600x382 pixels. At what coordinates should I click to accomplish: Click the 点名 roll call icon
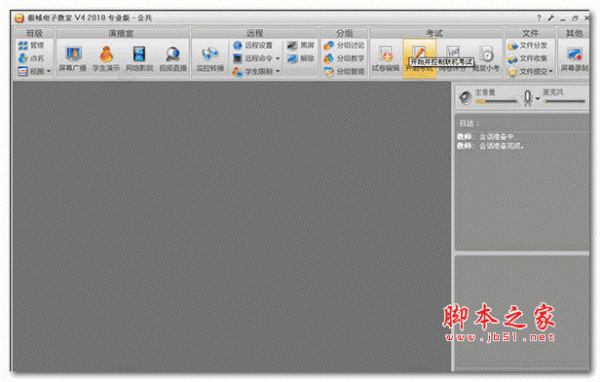(x=23, y=58)
